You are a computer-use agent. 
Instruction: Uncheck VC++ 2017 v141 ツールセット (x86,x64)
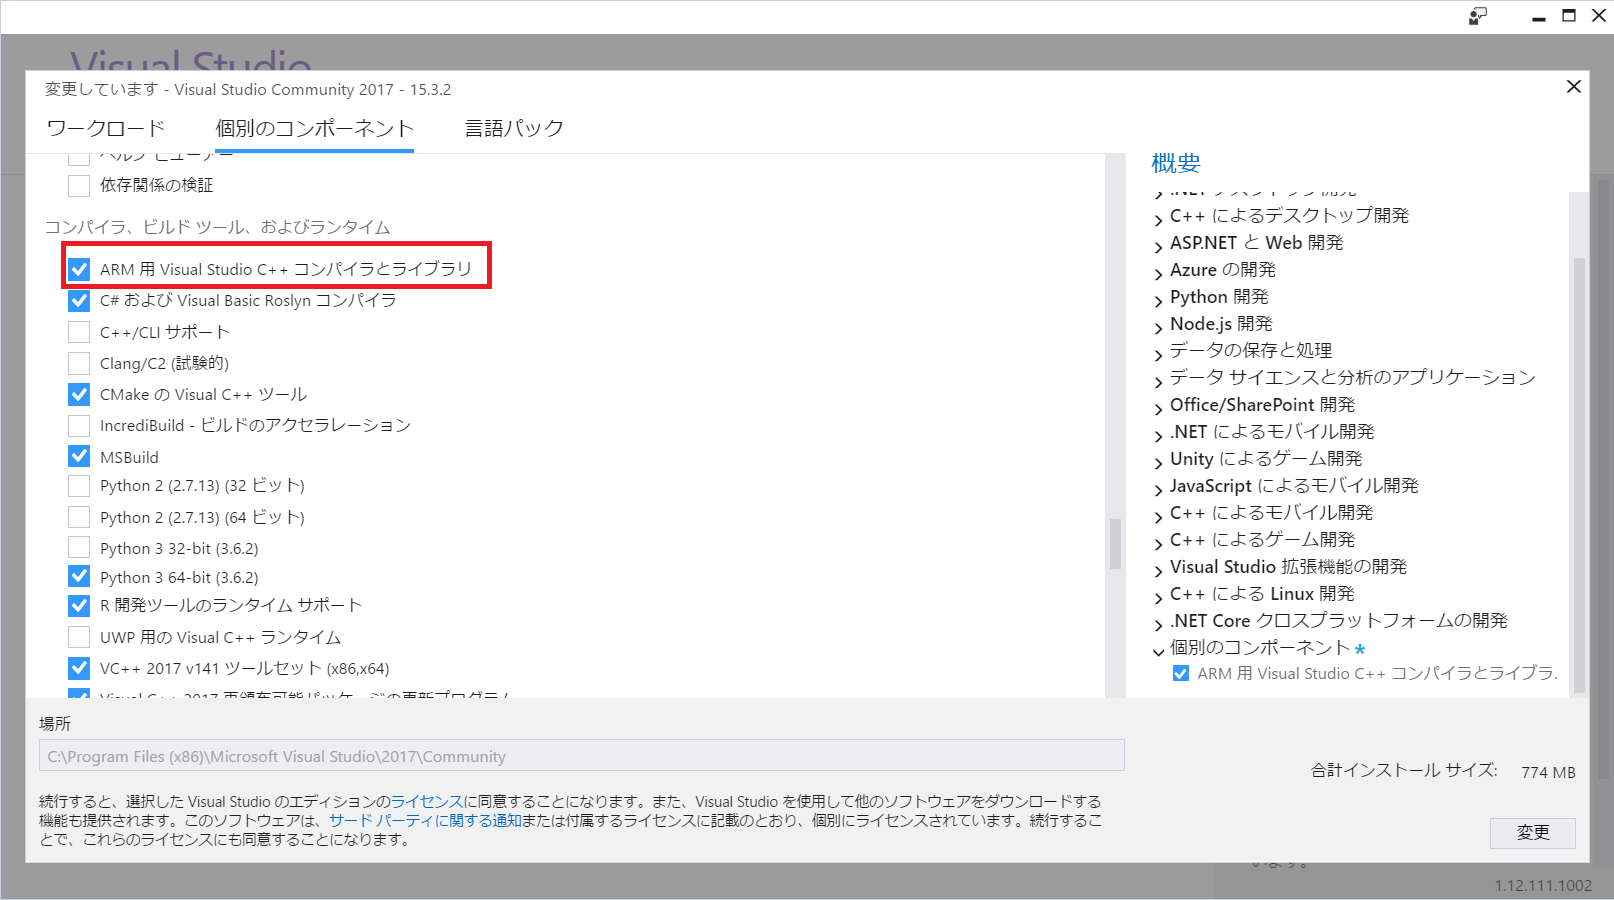79,668
